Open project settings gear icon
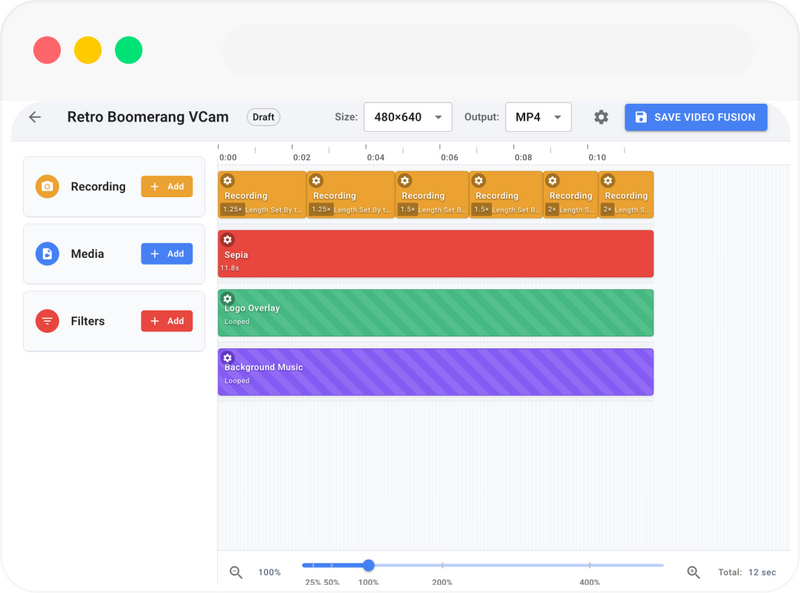Screen dimensions: 800x593 coord(601,117)
